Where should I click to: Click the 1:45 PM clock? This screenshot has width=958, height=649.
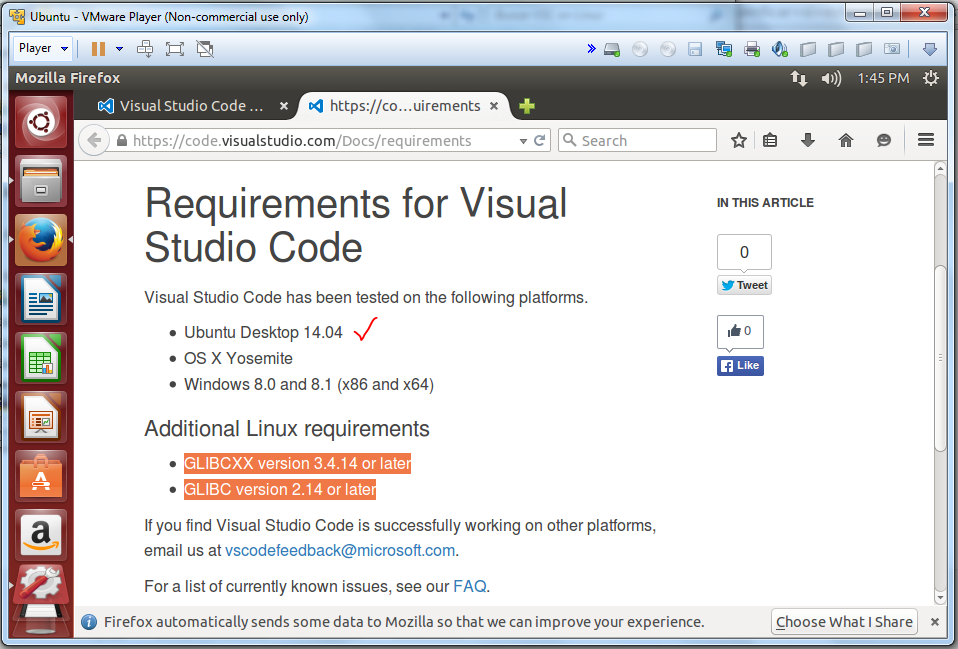[x=883, y=78]
